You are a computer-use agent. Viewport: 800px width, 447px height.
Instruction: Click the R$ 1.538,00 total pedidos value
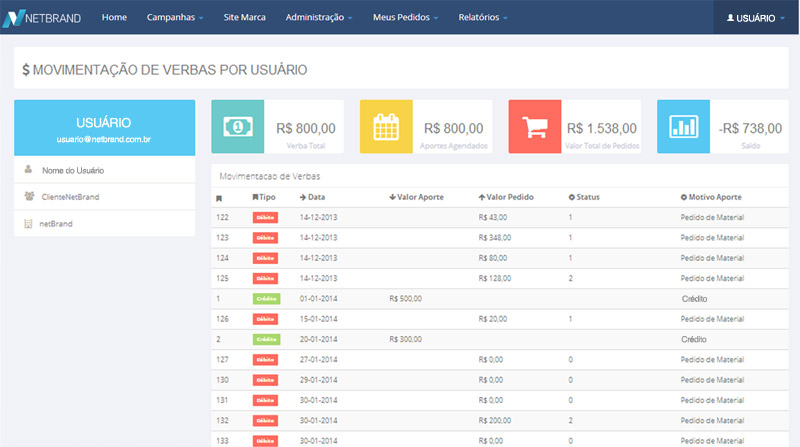(x=602, y=128)
